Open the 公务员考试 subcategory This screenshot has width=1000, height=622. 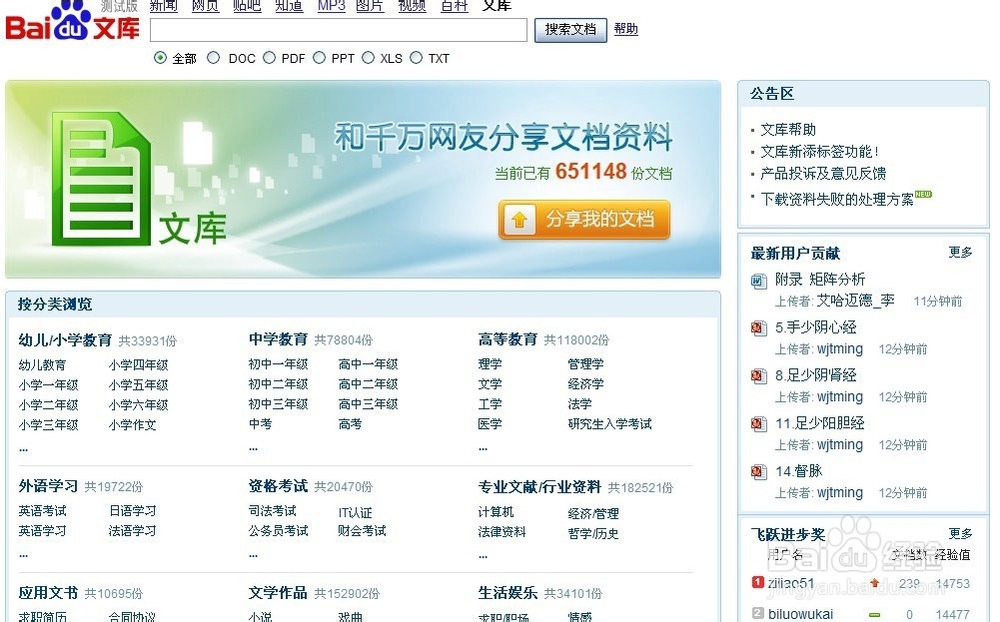point(278,531)
